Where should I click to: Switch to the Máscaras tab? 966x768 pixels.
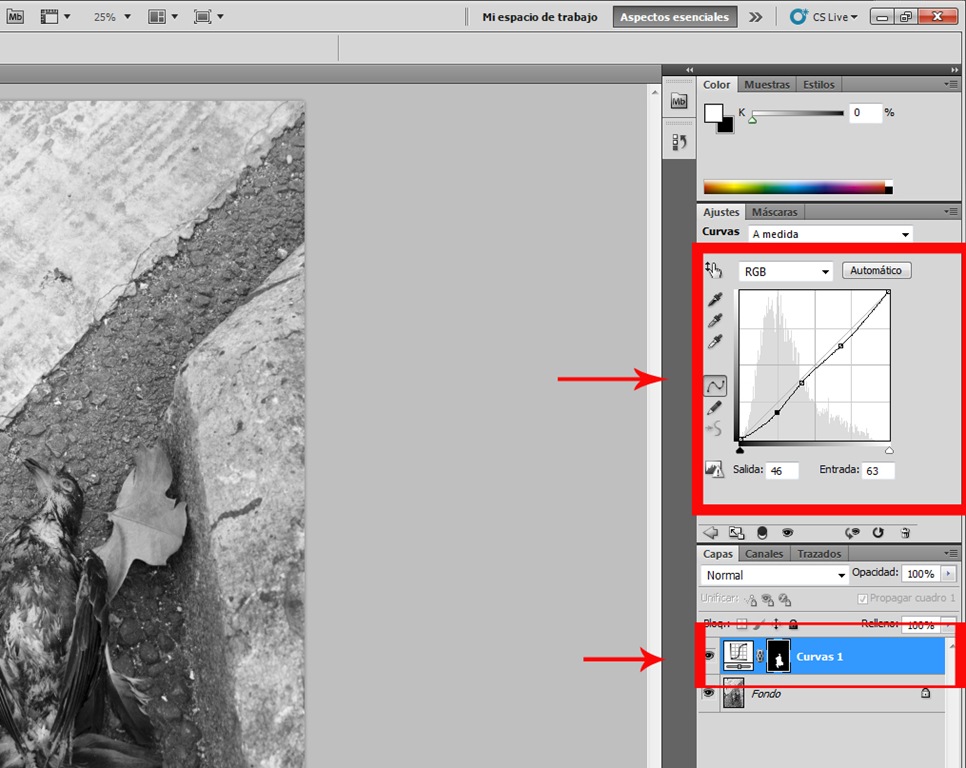774,212
